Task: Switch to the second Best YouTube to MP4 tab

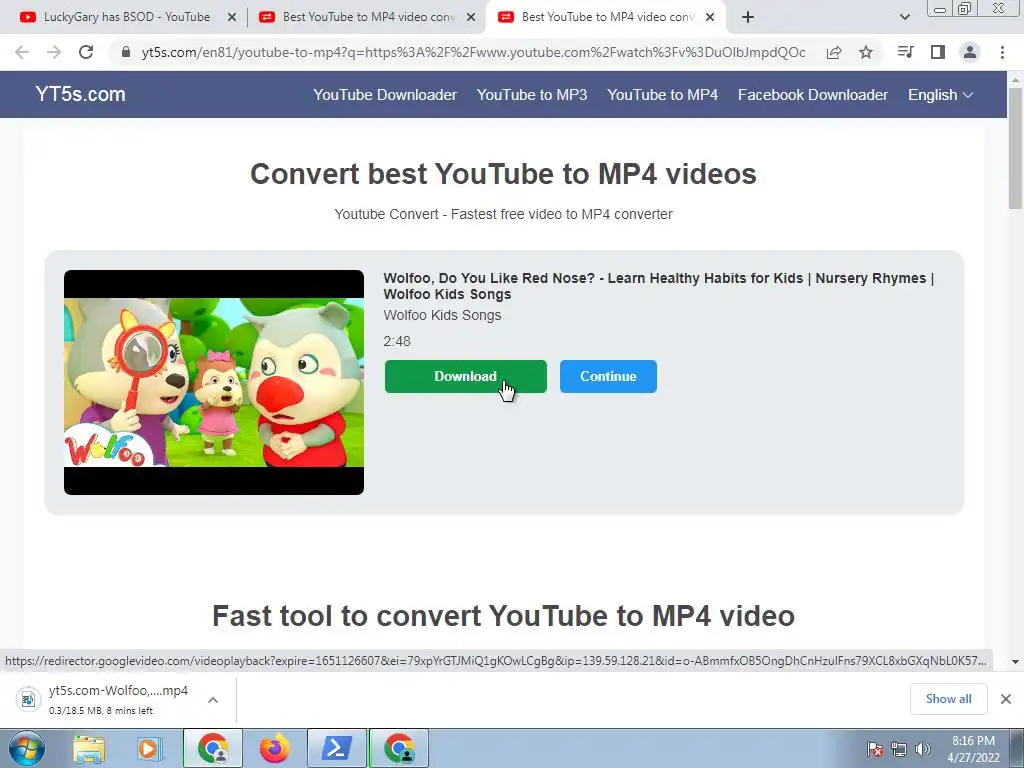Action: (369, 17)
